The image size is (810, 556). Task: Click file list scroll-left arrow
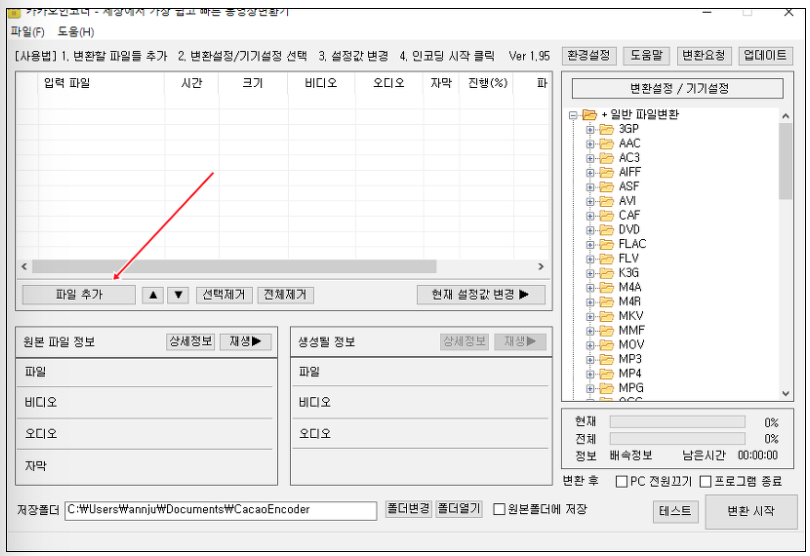pos(24,267)
